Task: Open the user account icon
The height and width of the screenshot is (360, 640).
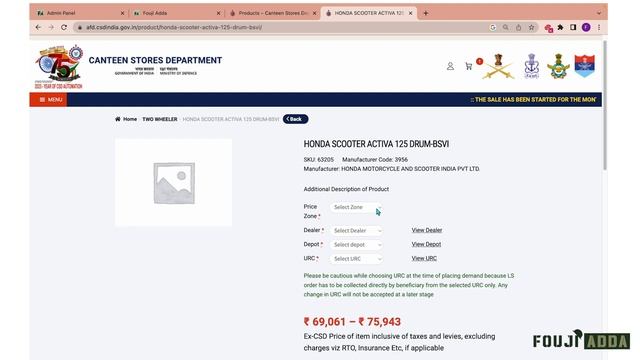Action: tap(450, 66)
